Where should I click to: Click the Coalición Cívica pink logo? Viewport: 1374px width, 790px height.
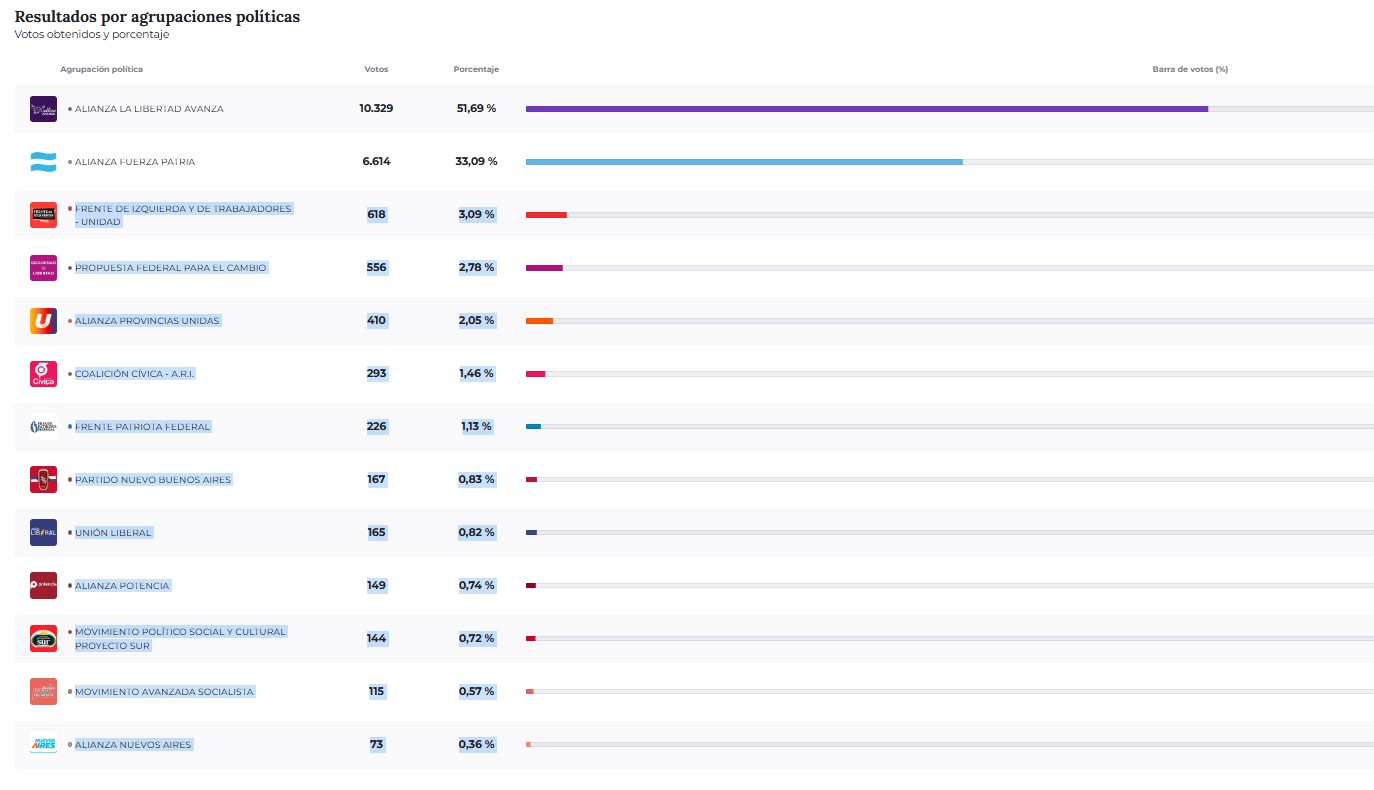[x=43, y=374]
